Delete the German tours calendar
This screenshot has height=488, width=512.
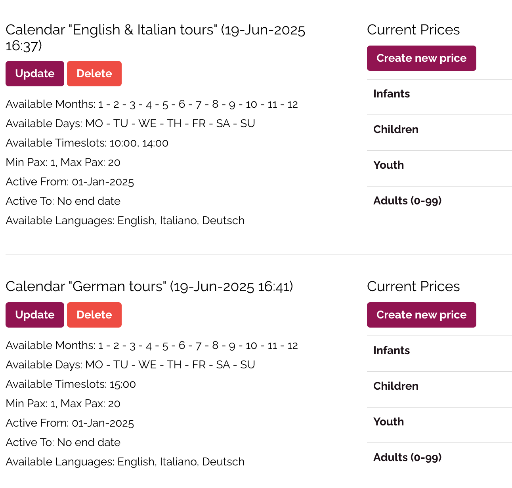94,315
